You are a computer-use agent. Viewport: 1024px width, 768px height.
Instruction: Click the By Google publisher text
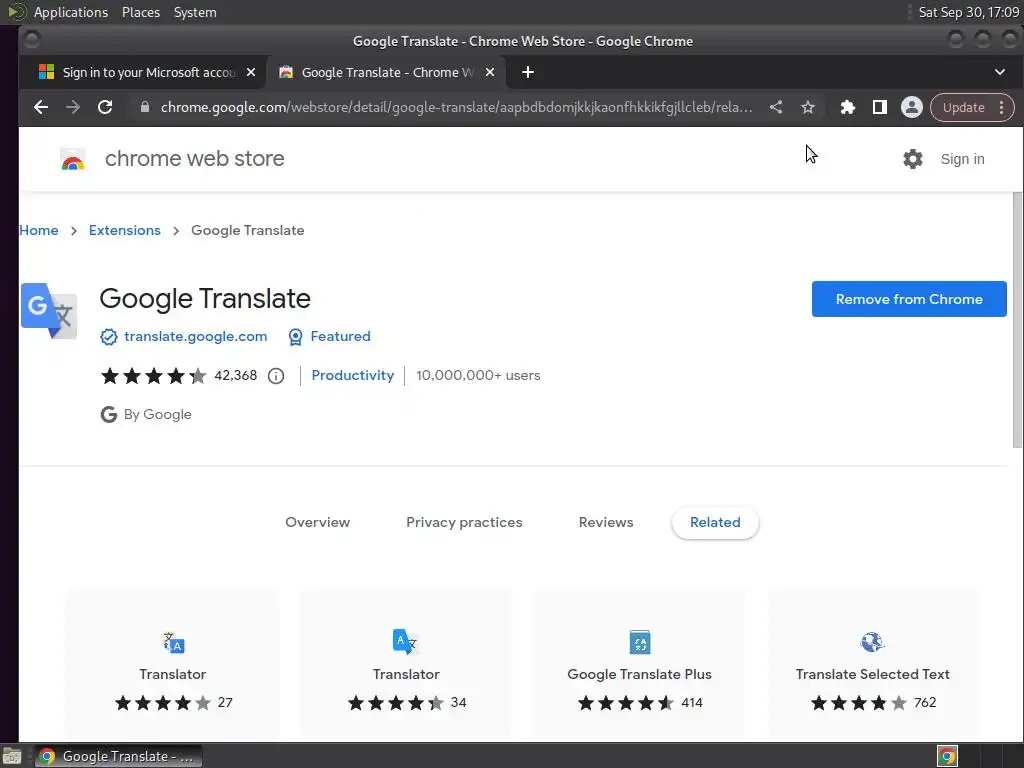(157, 415)
